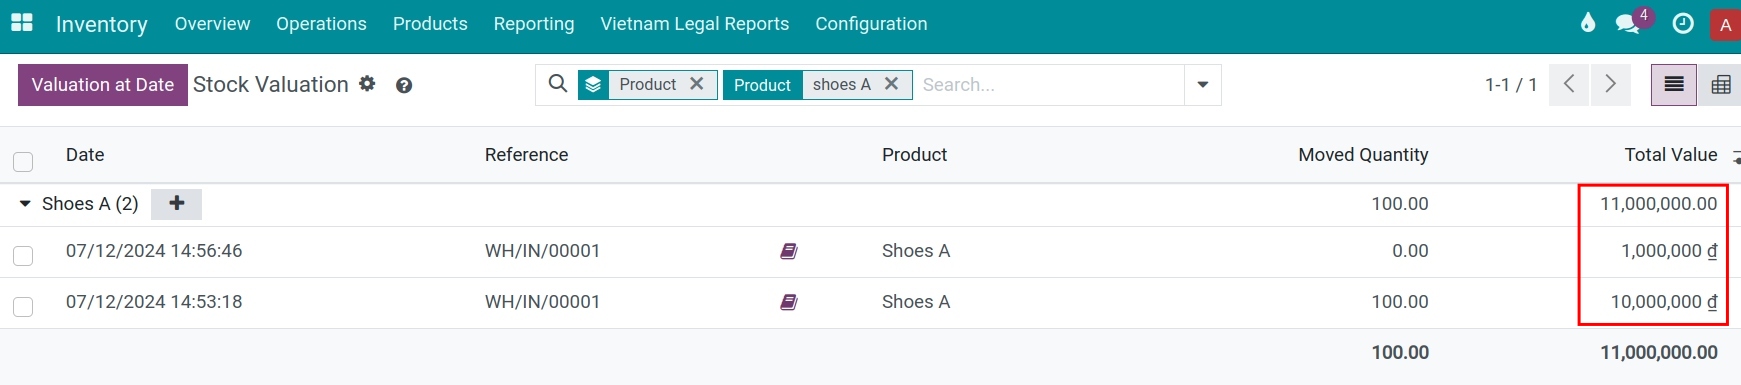The height and width of the screenshot is (385, 1741).
Task: Open Stock Valuation gear settings
Action: (367, 84)
